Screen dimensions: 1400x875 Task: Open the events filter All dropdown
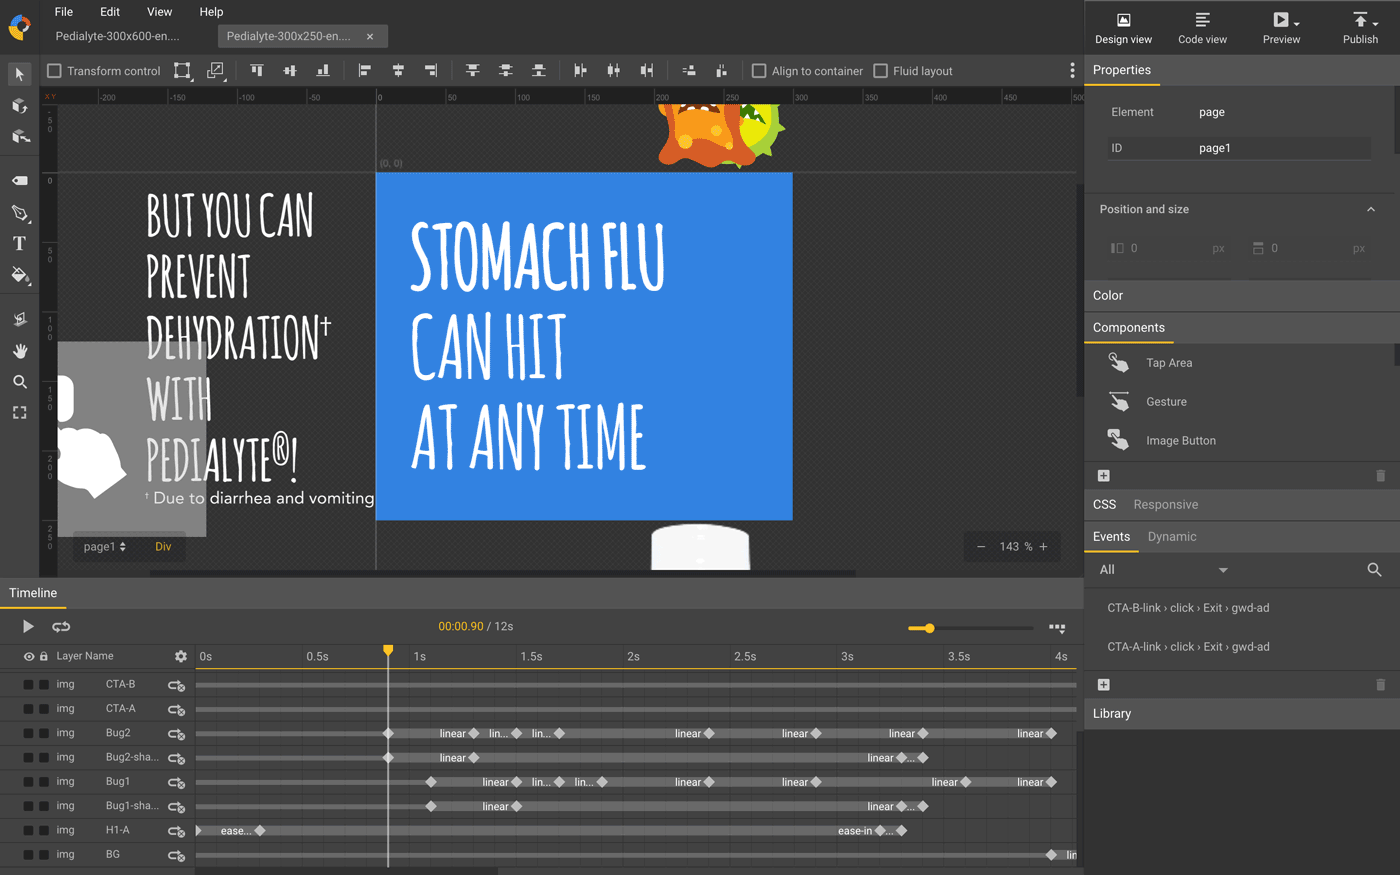[1165, 570]
